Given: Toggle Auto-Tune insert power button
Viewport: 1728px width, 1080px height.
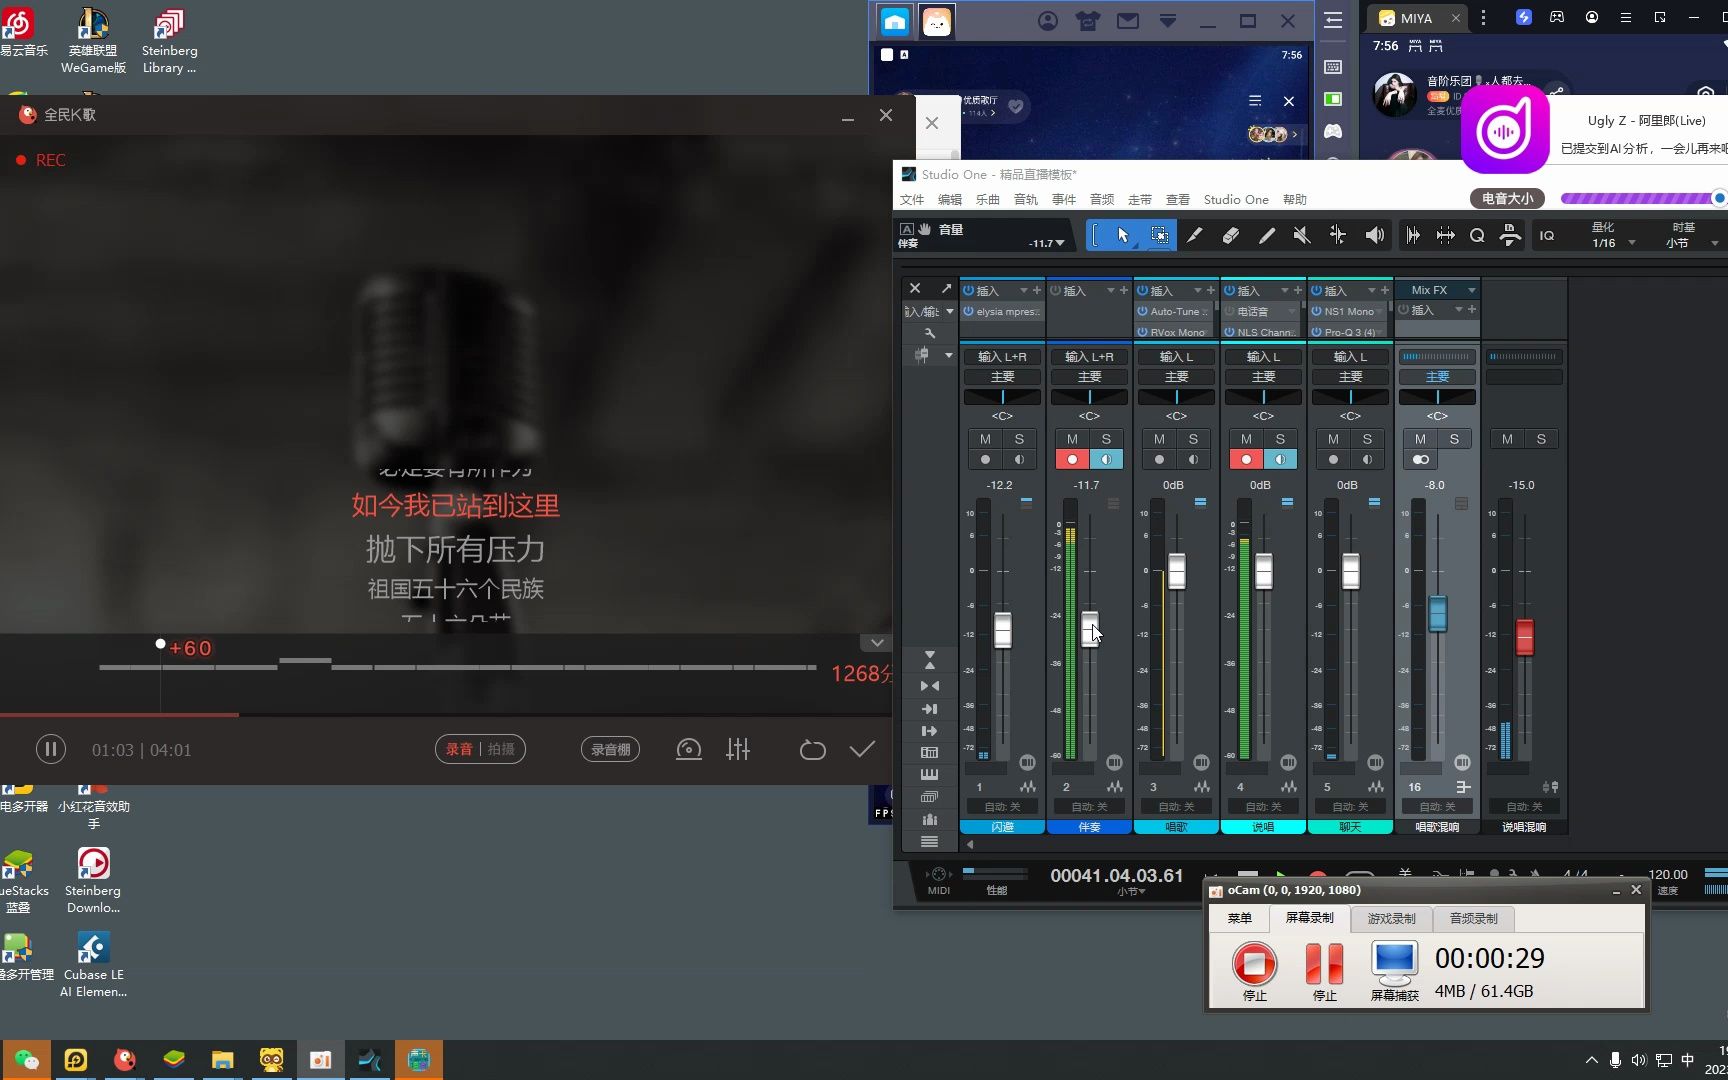Looking at the screenshot, I should pyautogui.click(x=1142, y=311).
